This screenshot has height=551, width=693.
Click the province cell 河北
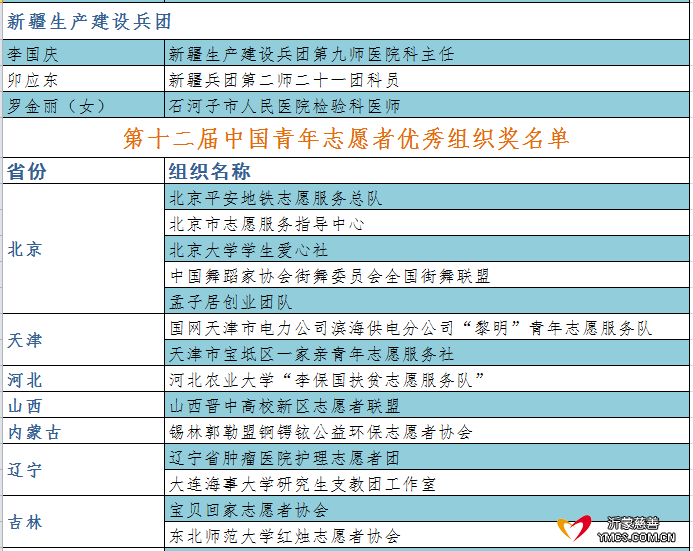click(x=84, y=379)
